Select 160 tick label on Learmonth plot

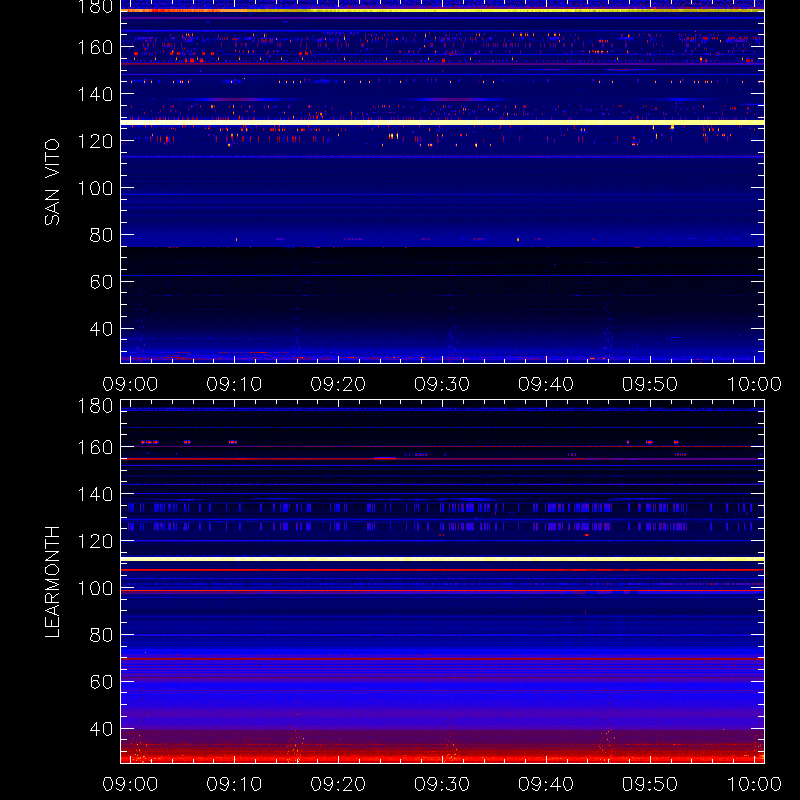pyautogui.click(x=95, y=447)
